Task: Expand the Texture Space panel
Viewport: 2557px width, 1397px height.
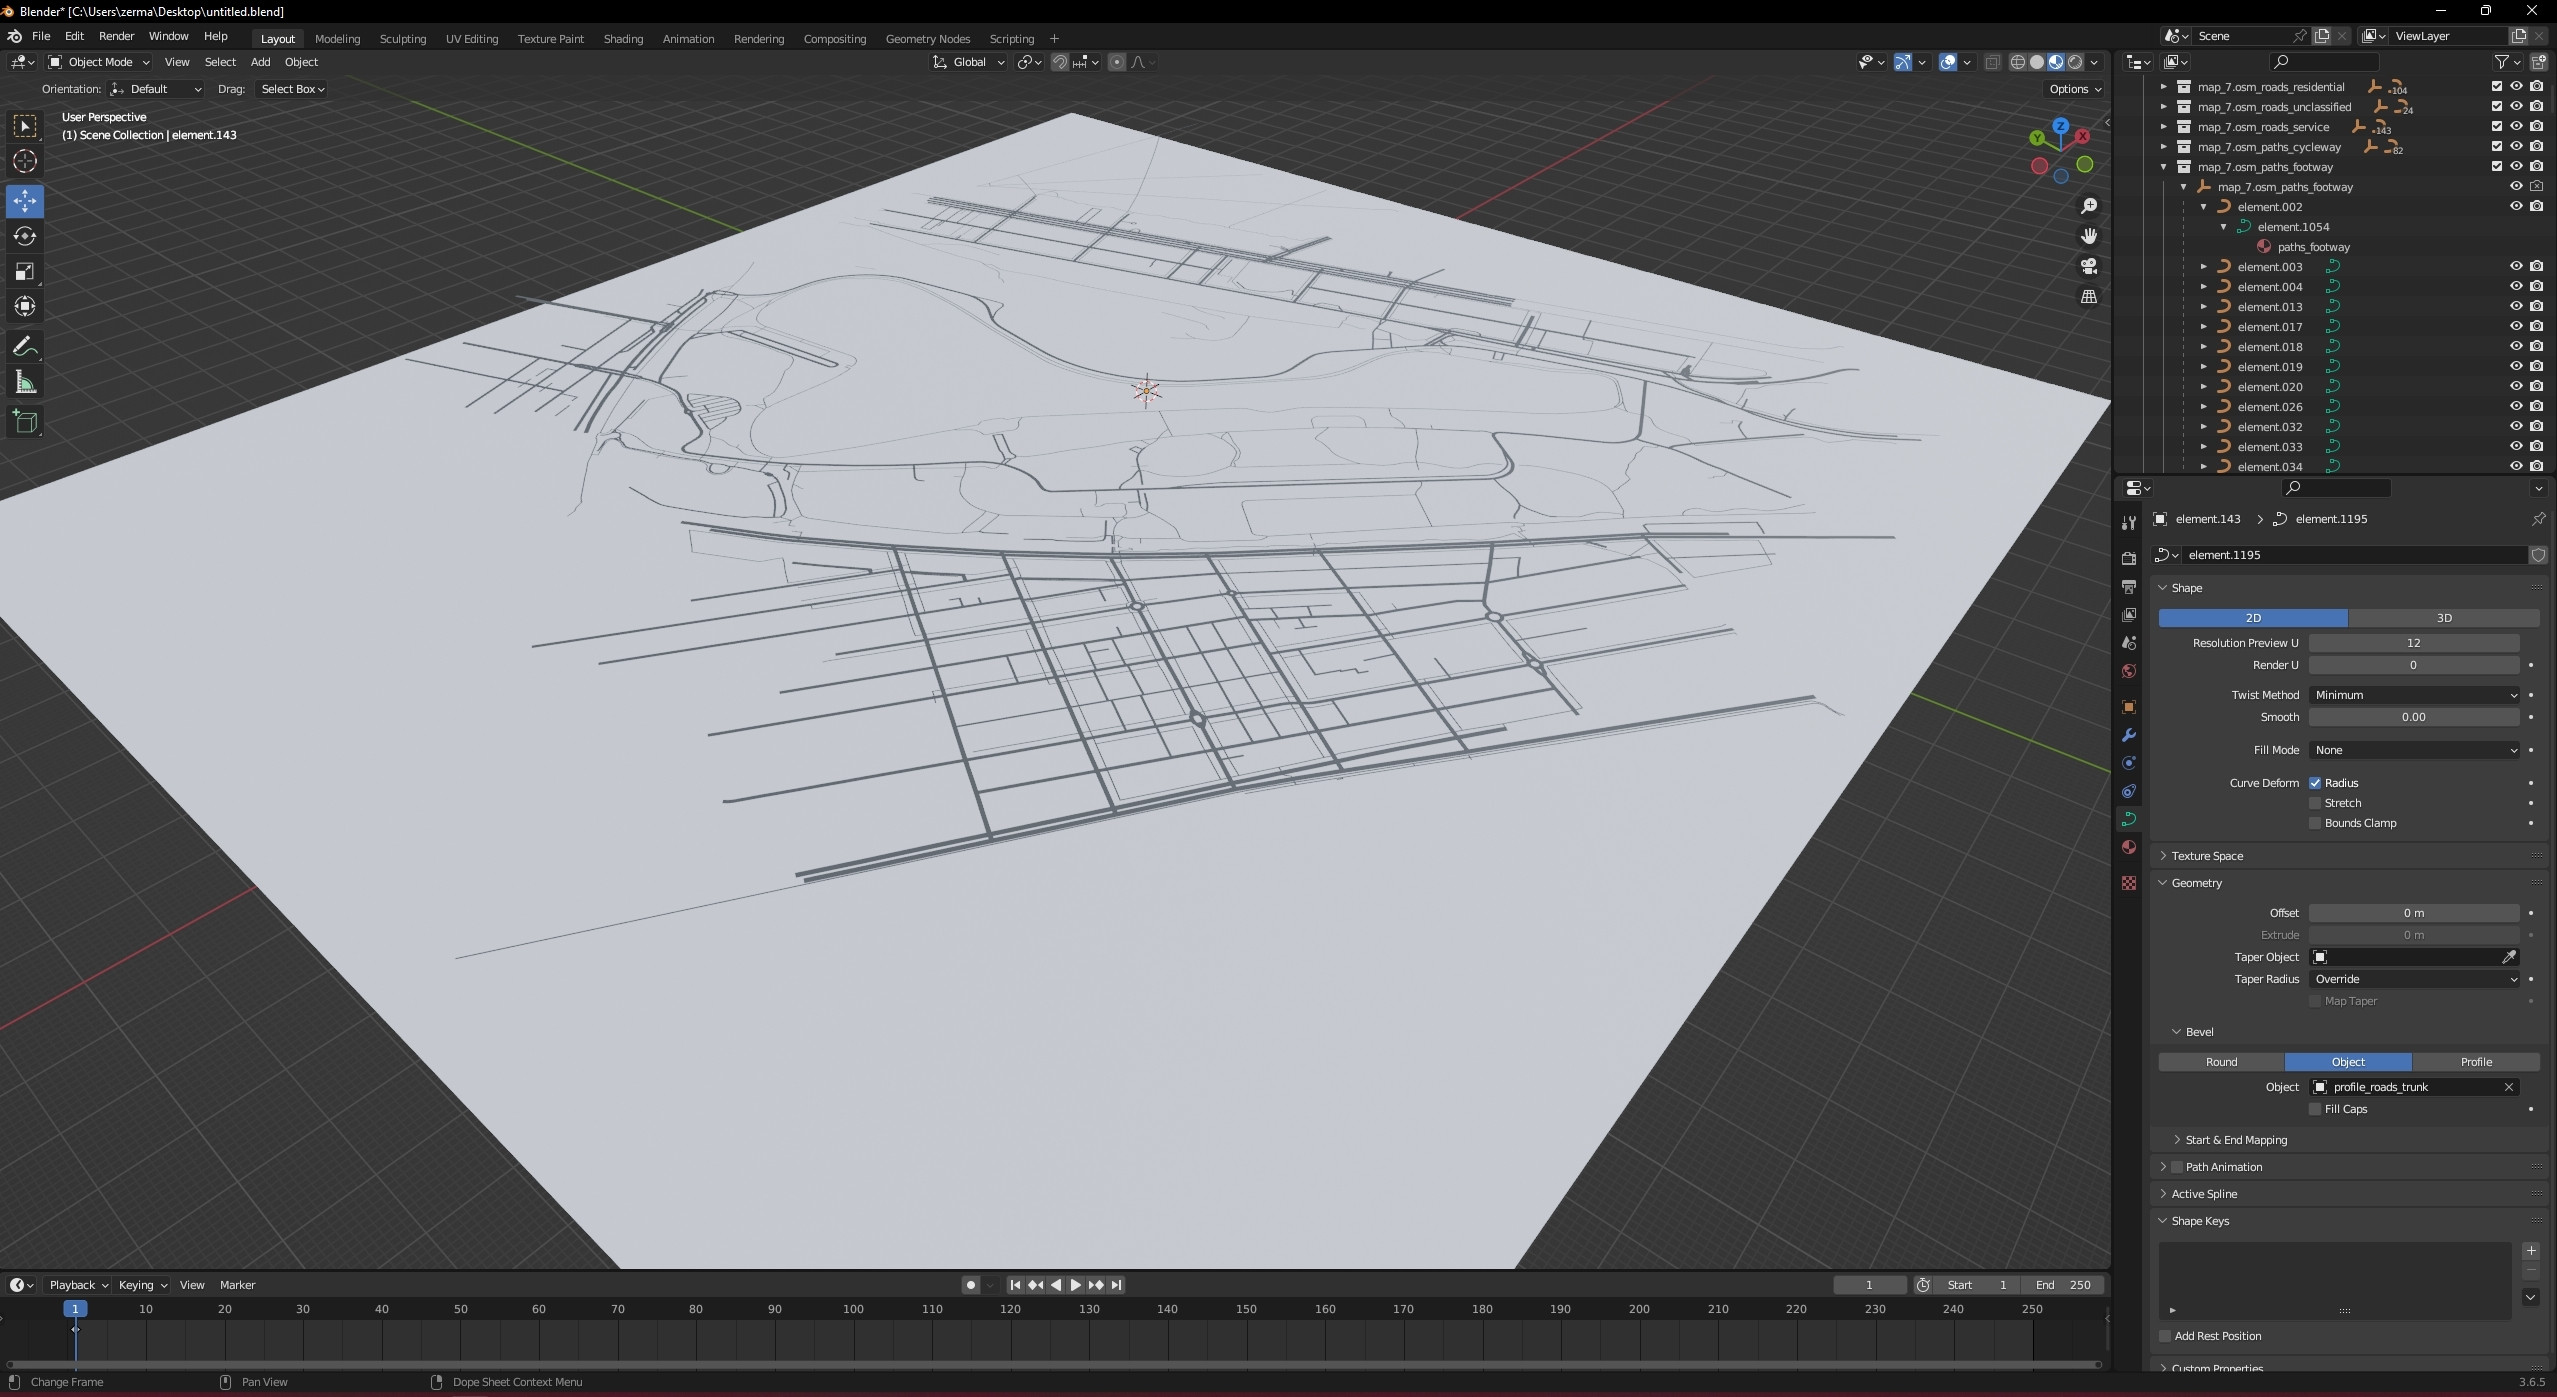Action: 2207,856
